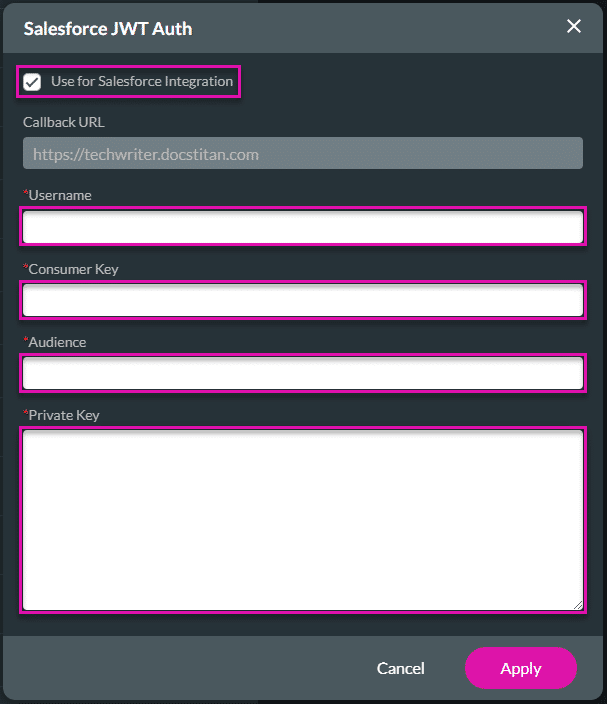Focus the Consumer Key input field
This screenshot has width=607, height=704.
(303, 300)
